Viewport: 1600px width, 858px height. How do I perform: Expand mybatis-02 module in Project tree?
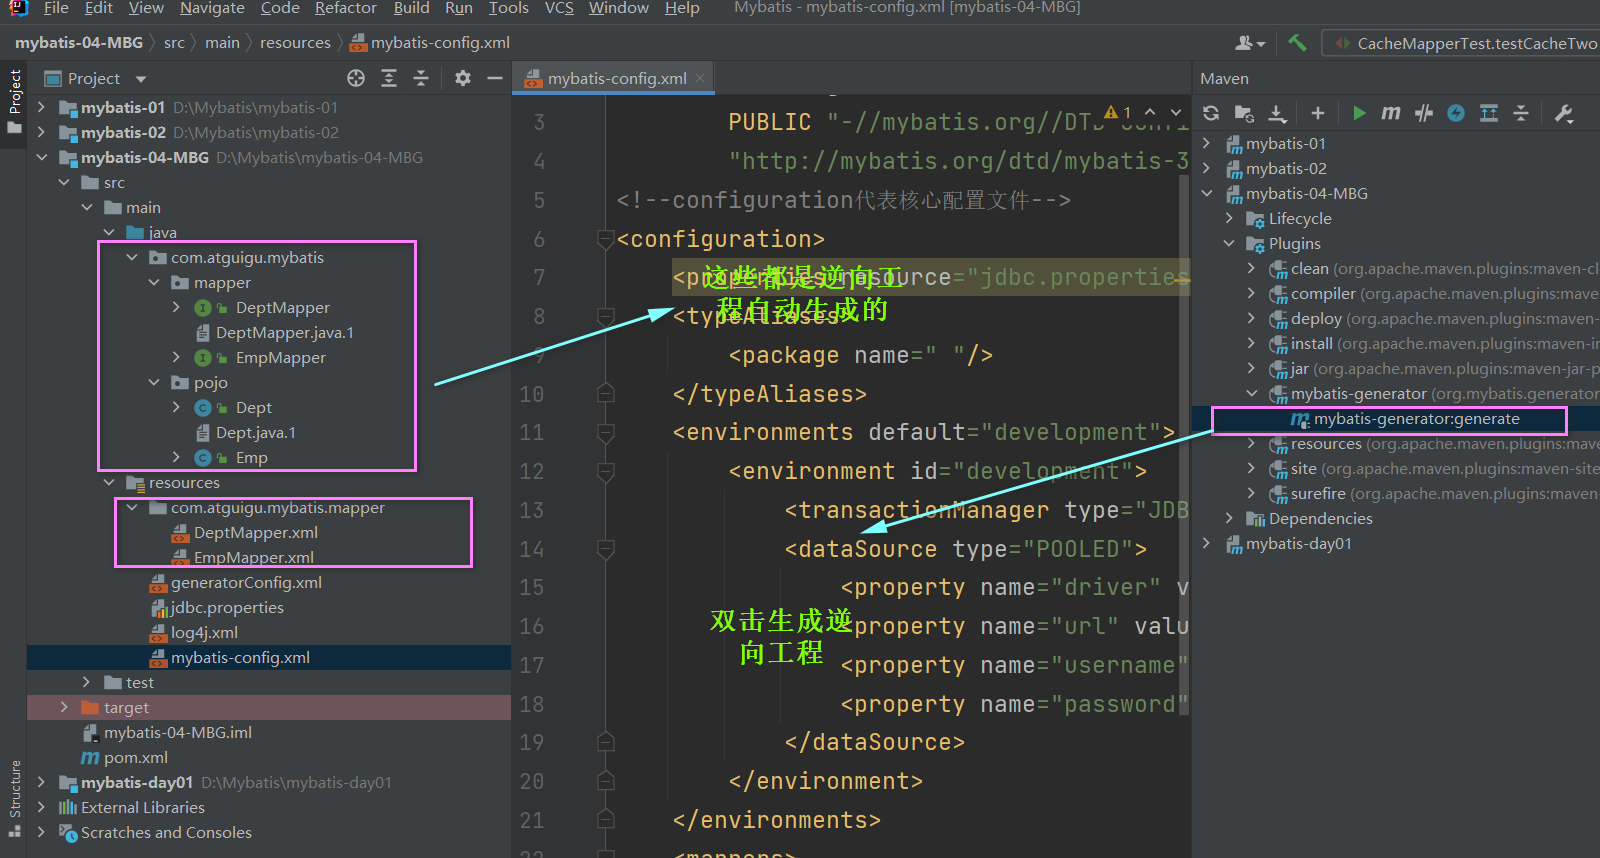pyautogui.click(x=41, y=132)
